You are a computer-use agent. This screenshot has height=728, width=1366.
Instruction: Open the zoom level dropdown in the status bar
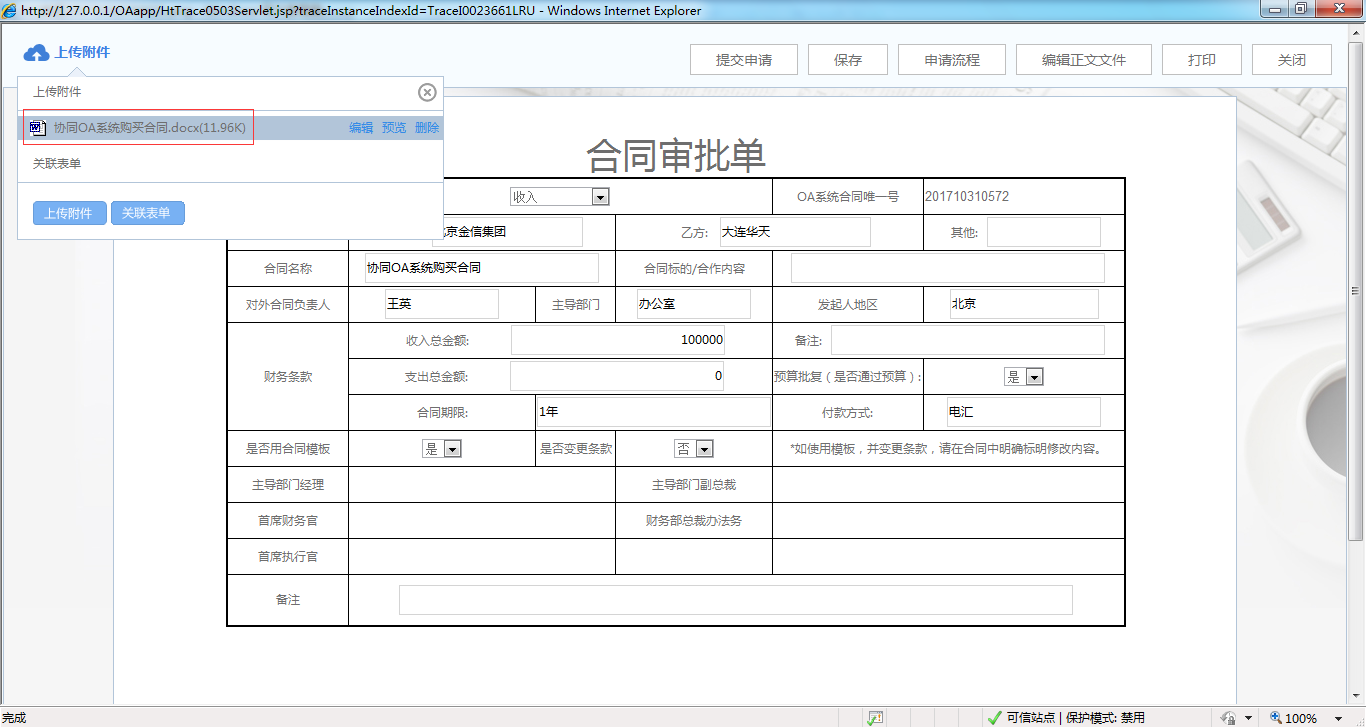coord(1338,718)
